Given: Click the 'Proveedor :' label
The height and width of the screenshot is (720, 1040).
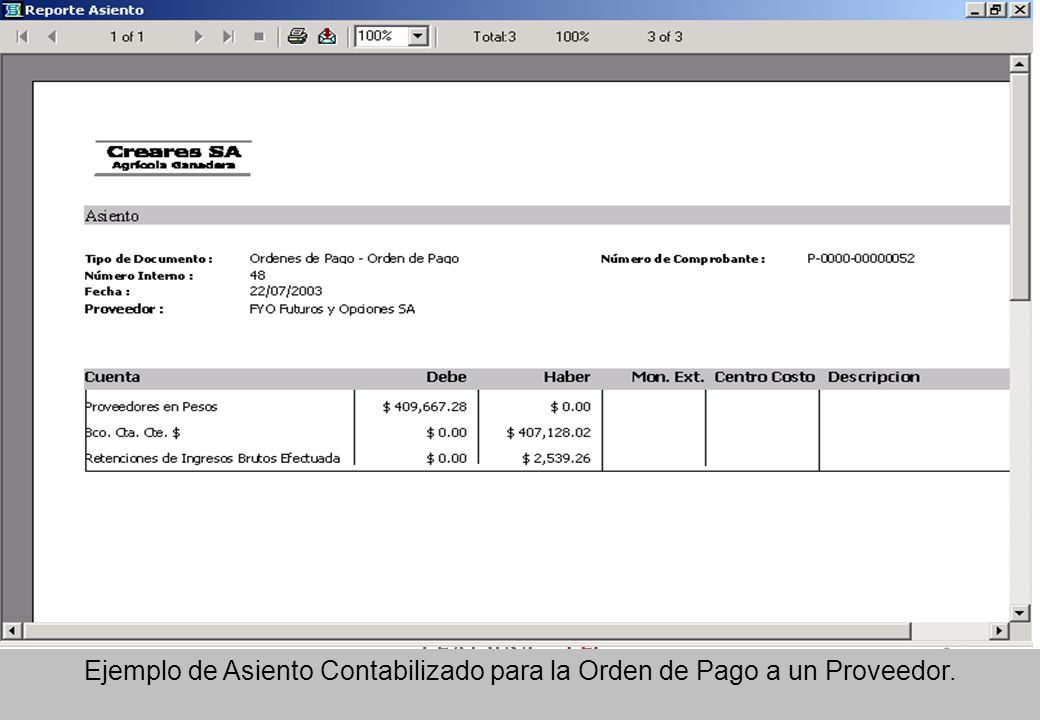Looking at the screenshot, I should click(124, 309).
